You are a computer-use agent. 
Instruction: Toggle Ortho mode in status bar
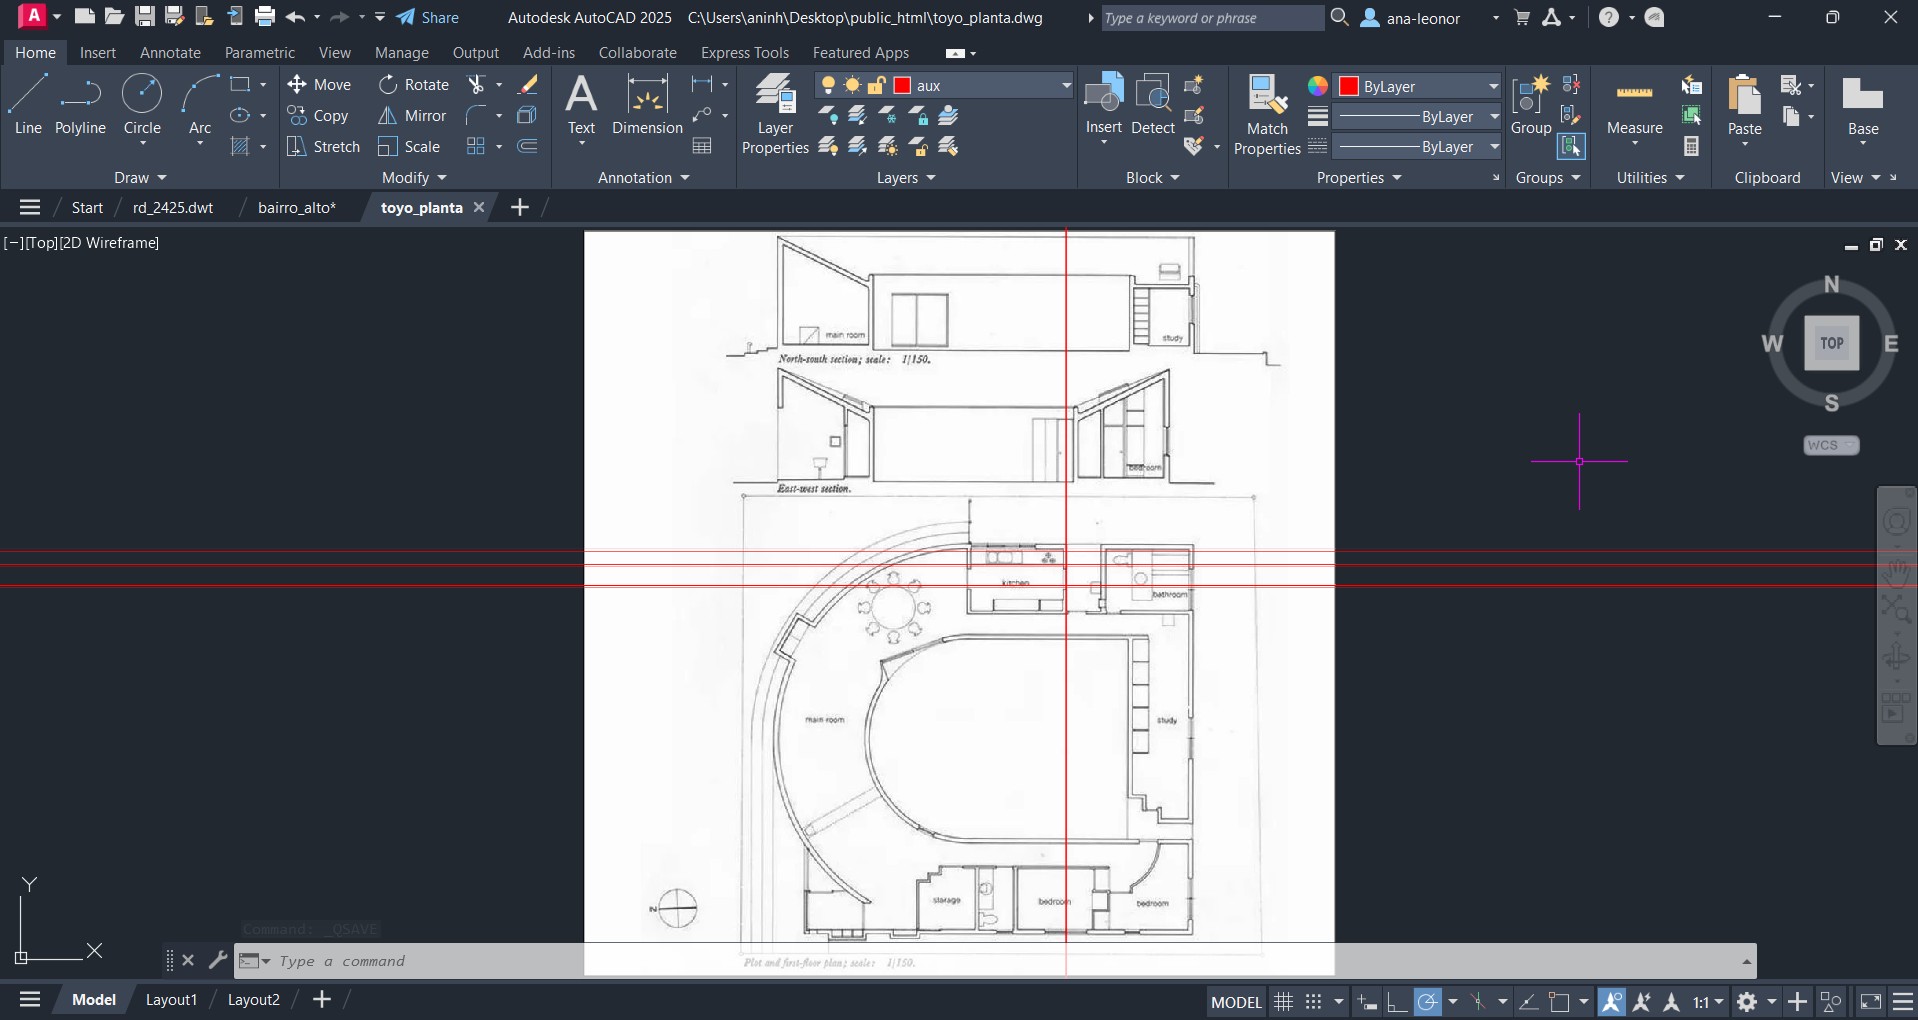click(x=1397, y=1001)
